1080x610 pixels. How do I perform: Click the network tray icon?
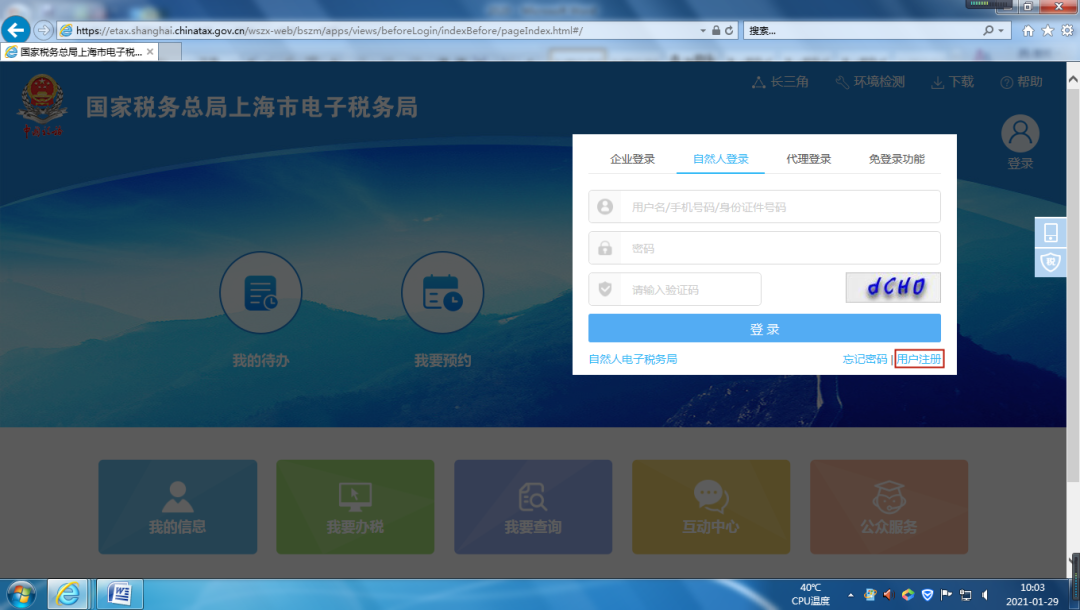tap(966, 595)
